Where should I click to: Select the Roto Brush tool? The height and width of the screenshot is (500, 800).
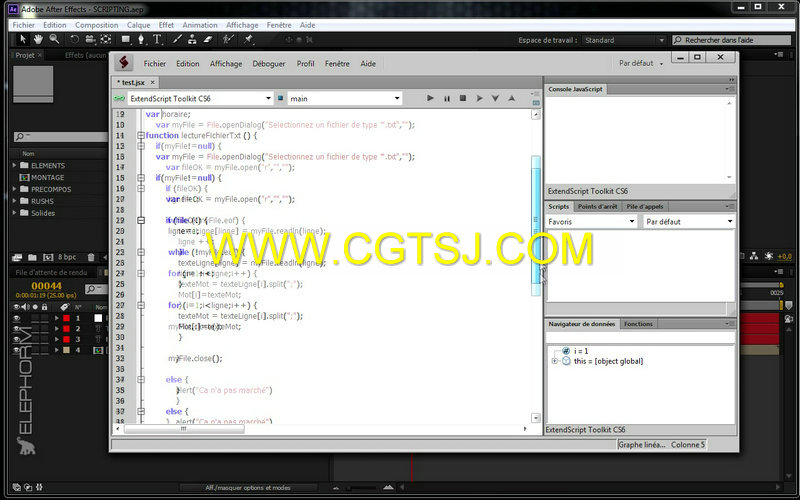[x=228, y=39]
